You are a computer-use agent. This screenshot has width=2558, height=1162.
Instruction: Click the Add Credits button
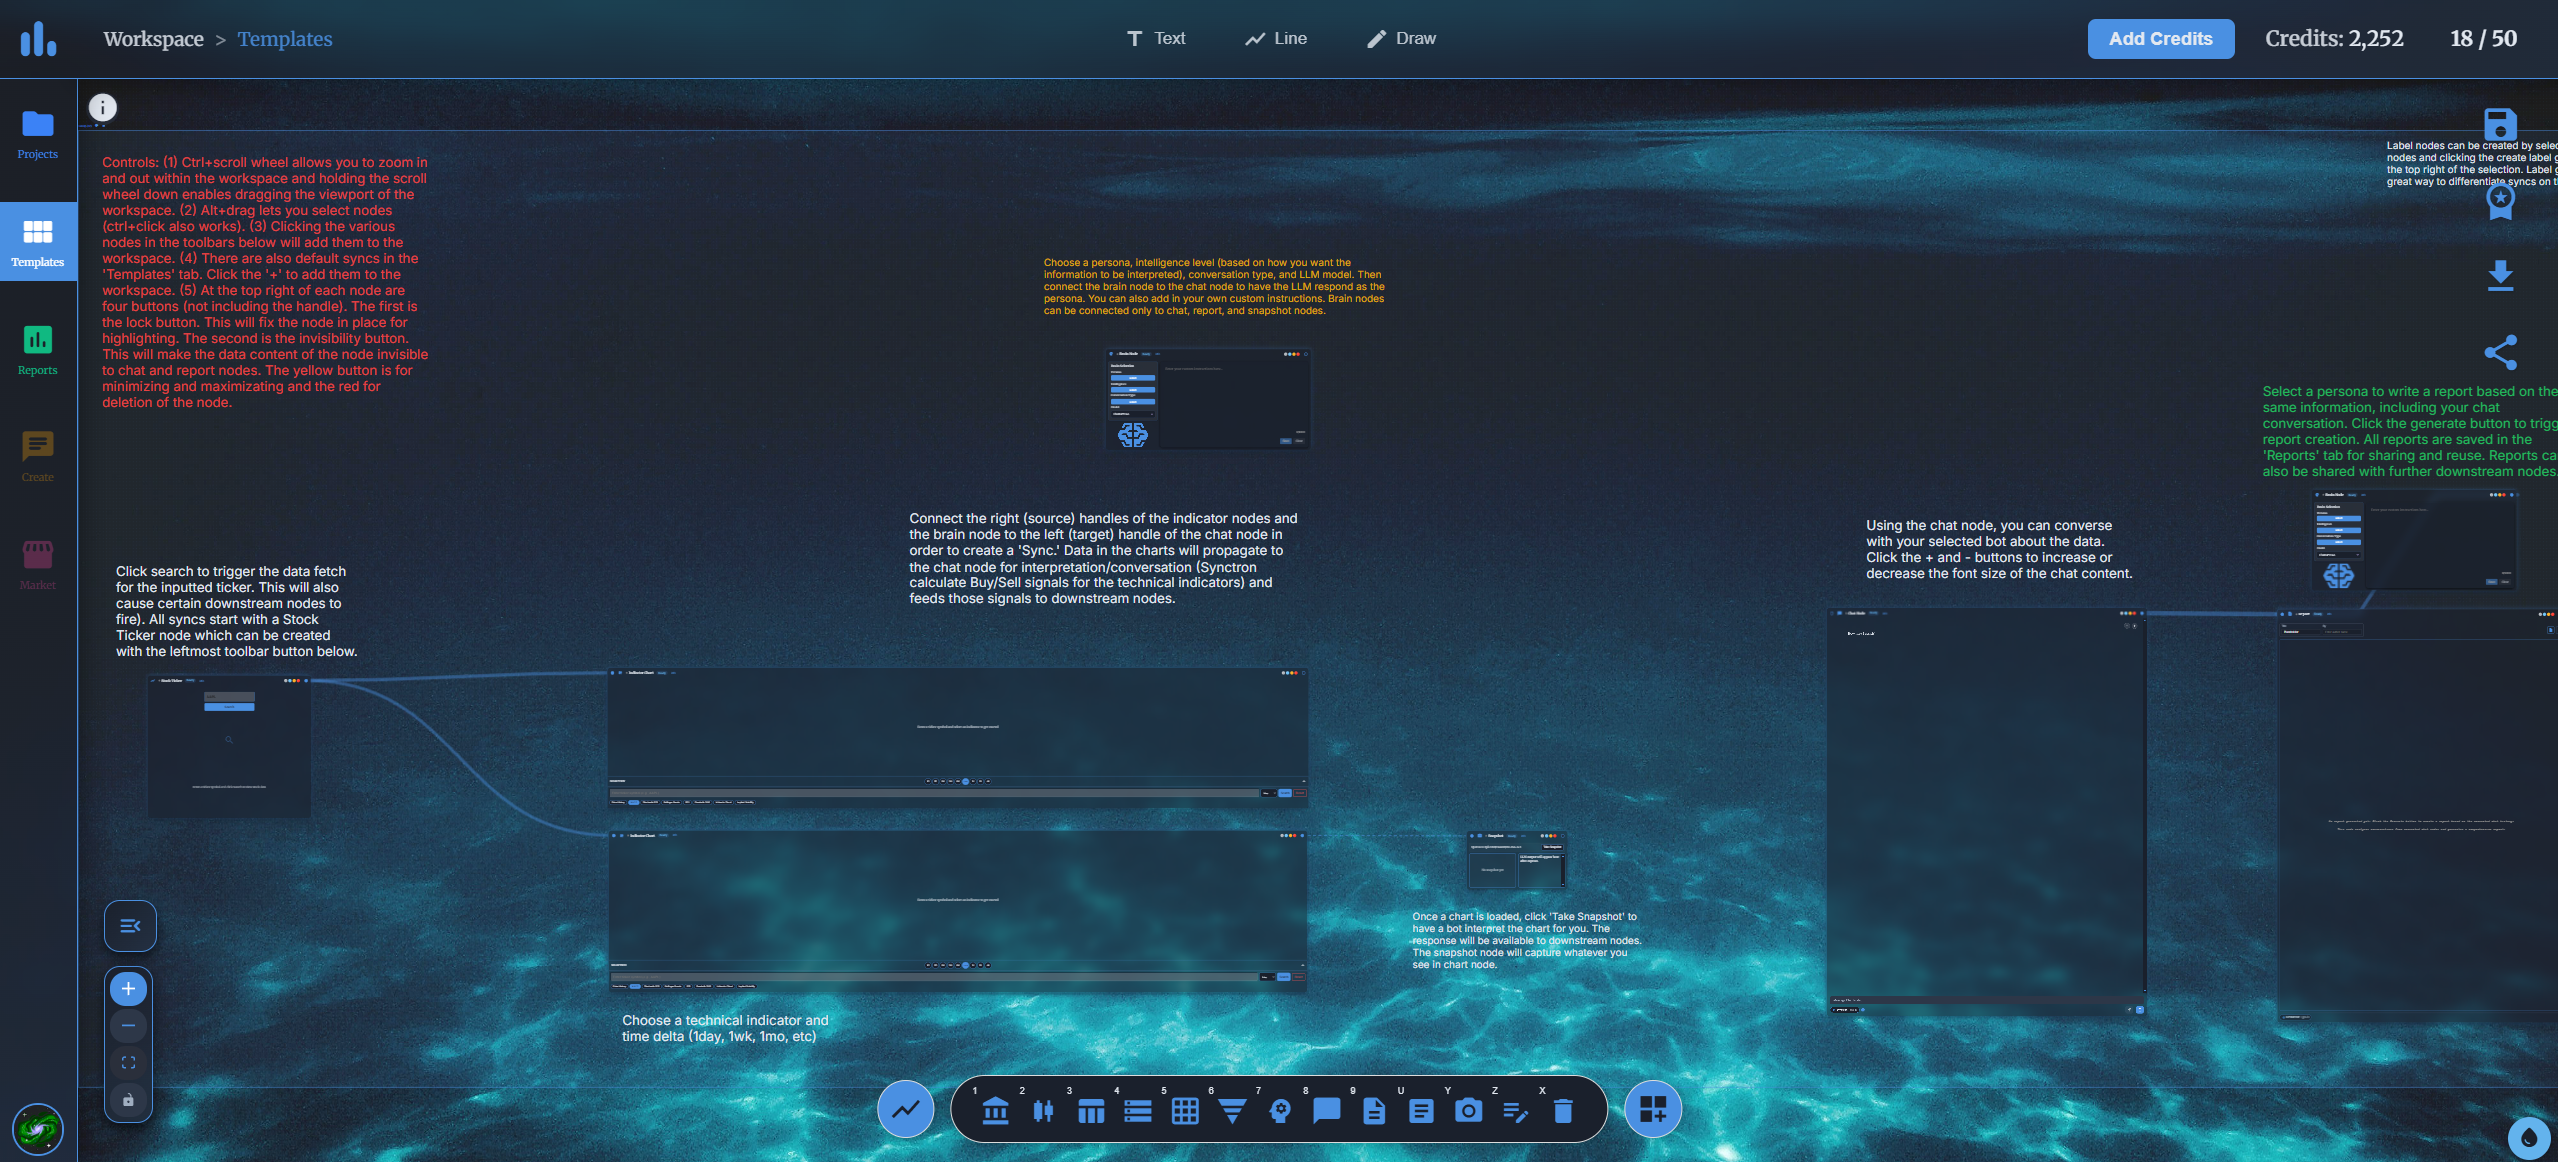(2159, 38)
